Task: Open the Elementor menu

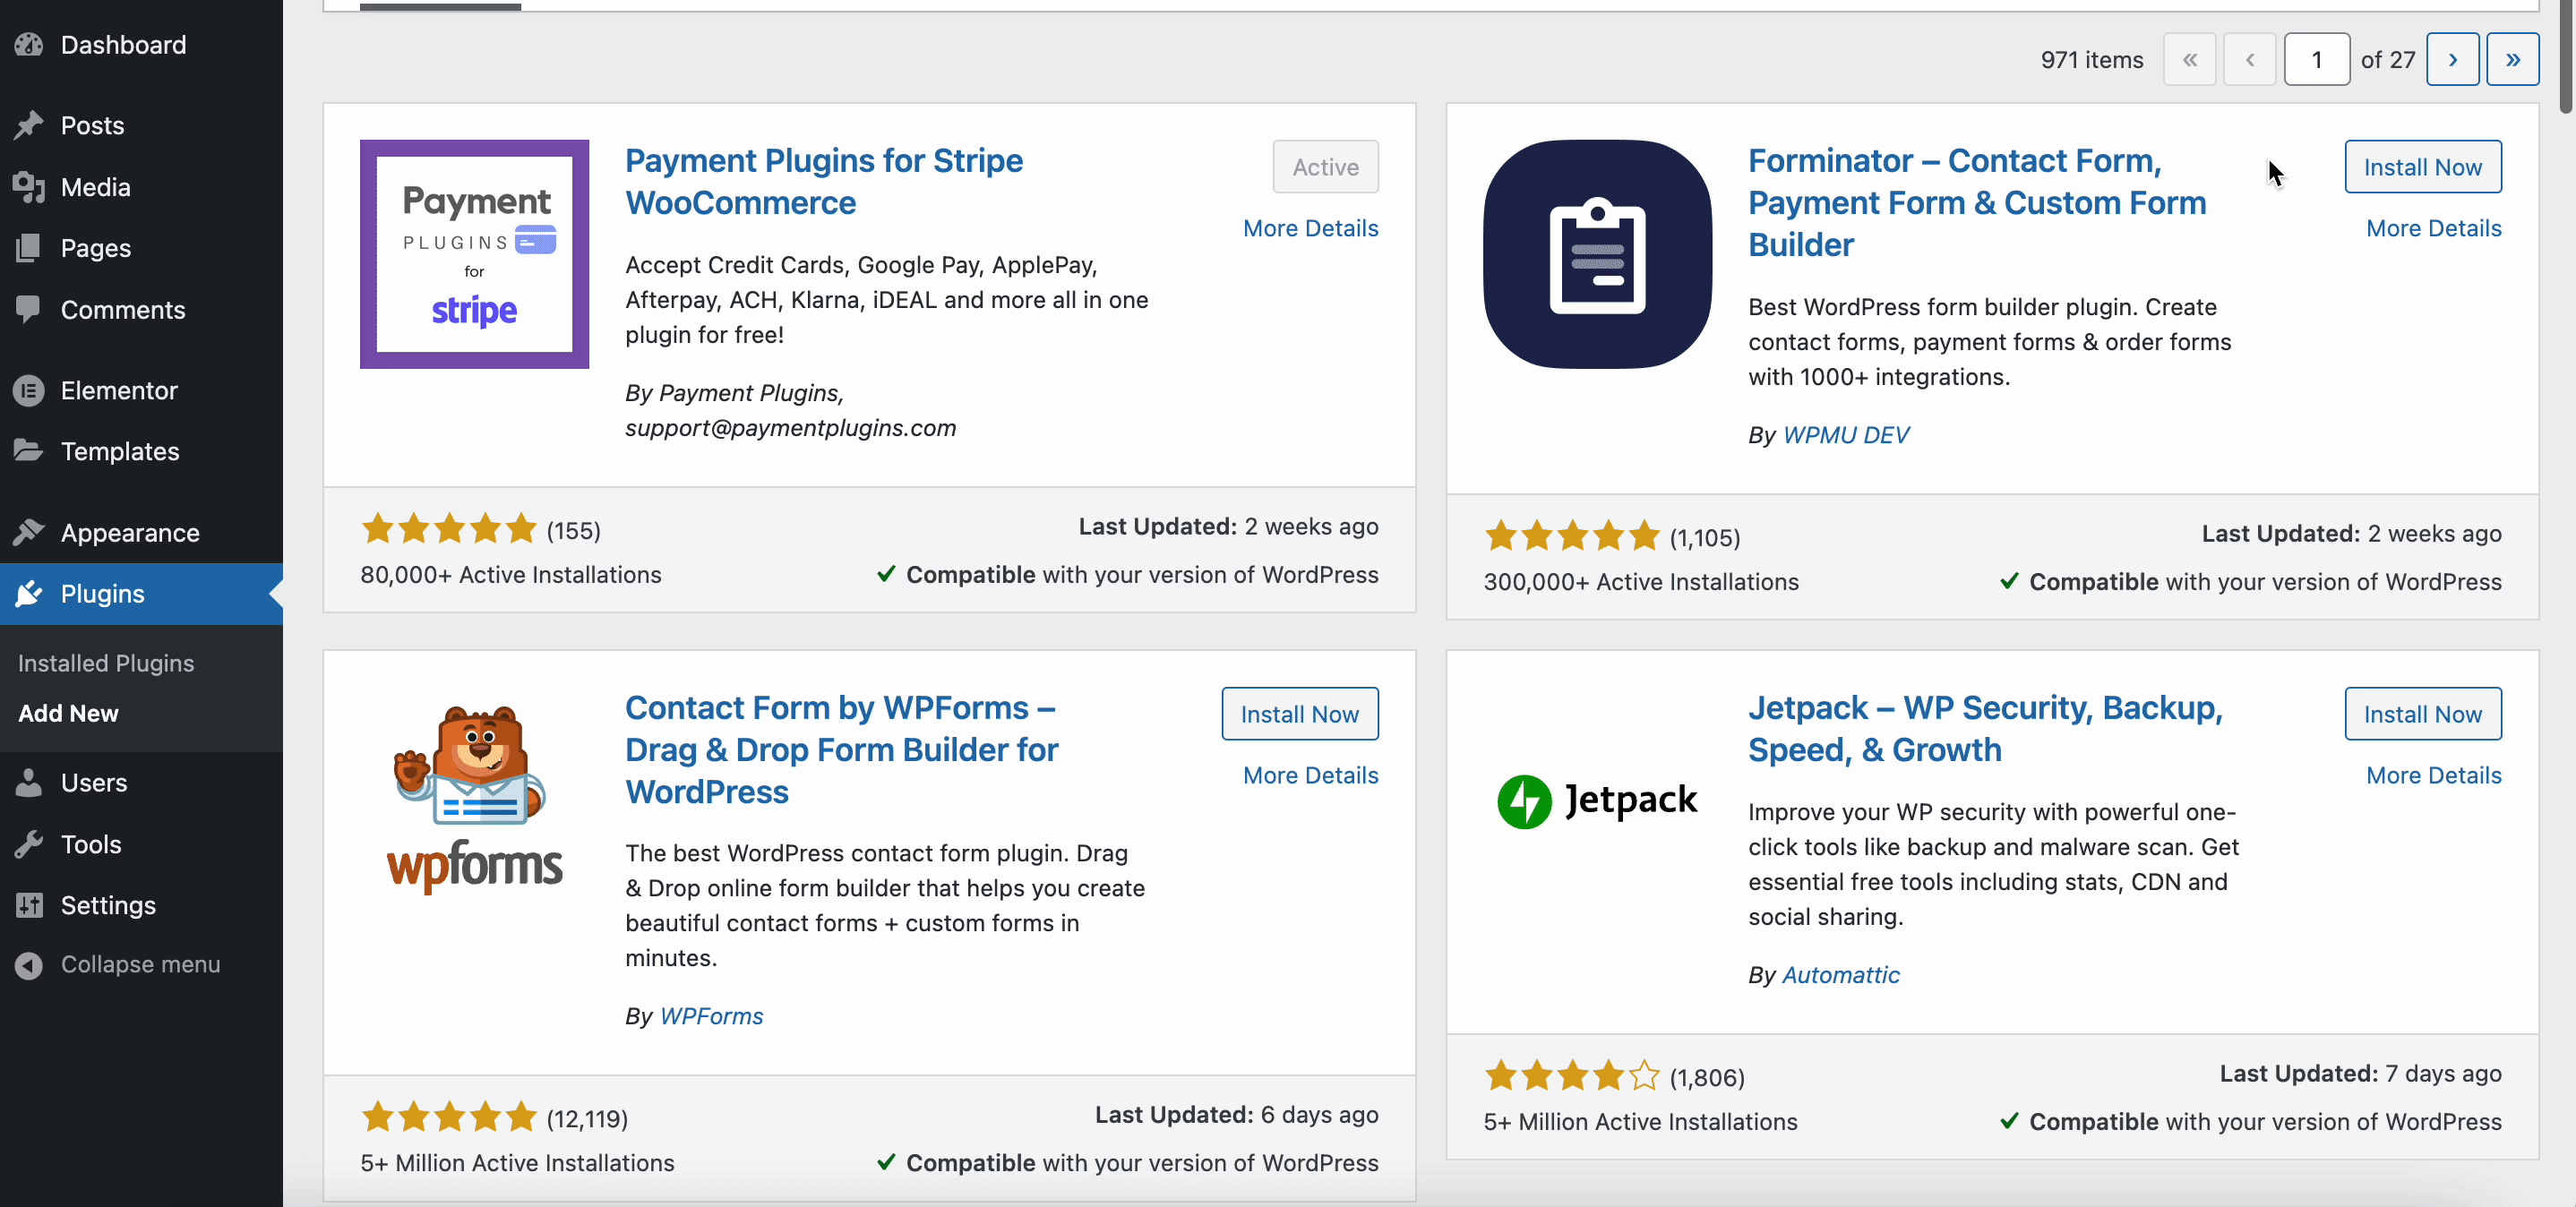Action: tap(118, 390)
